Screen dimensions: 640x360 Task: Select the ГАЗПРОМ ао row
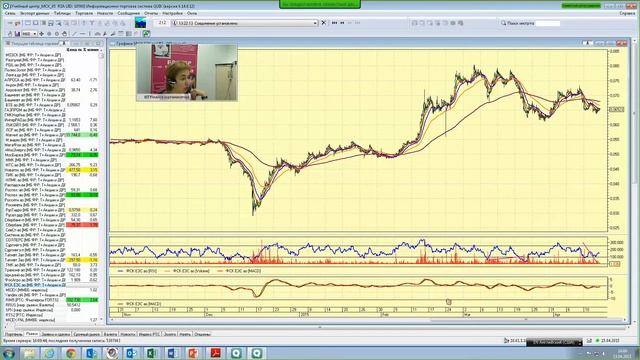pyautogui.click(x=51, y=110)
